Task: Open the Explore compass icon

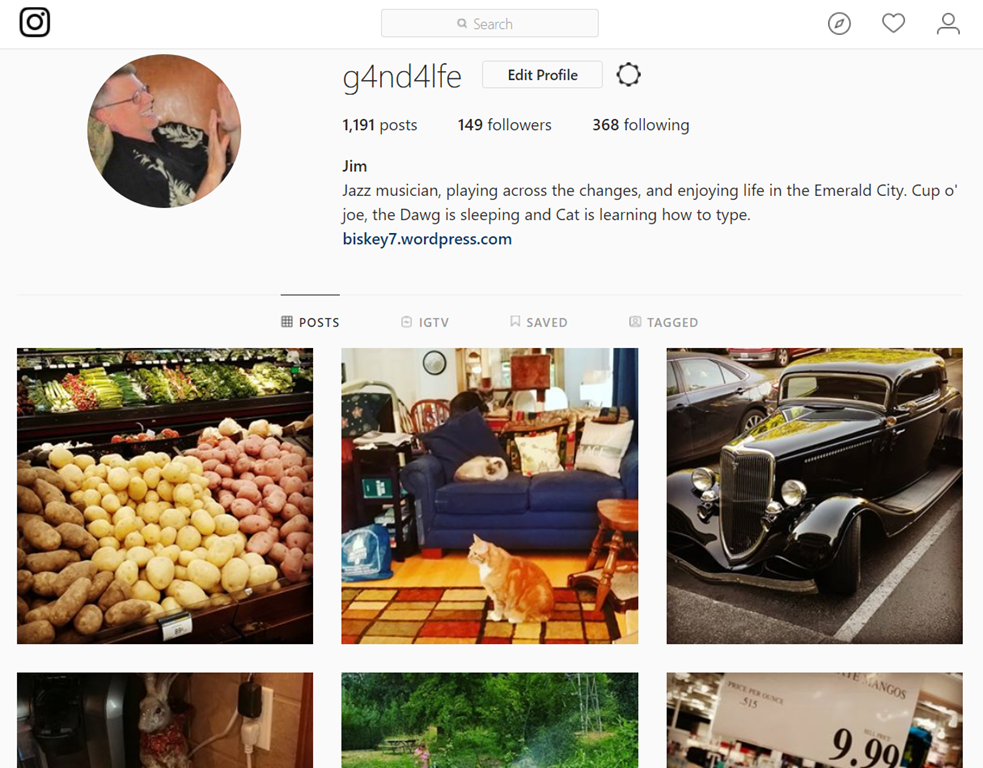Action: click(839, 24)
